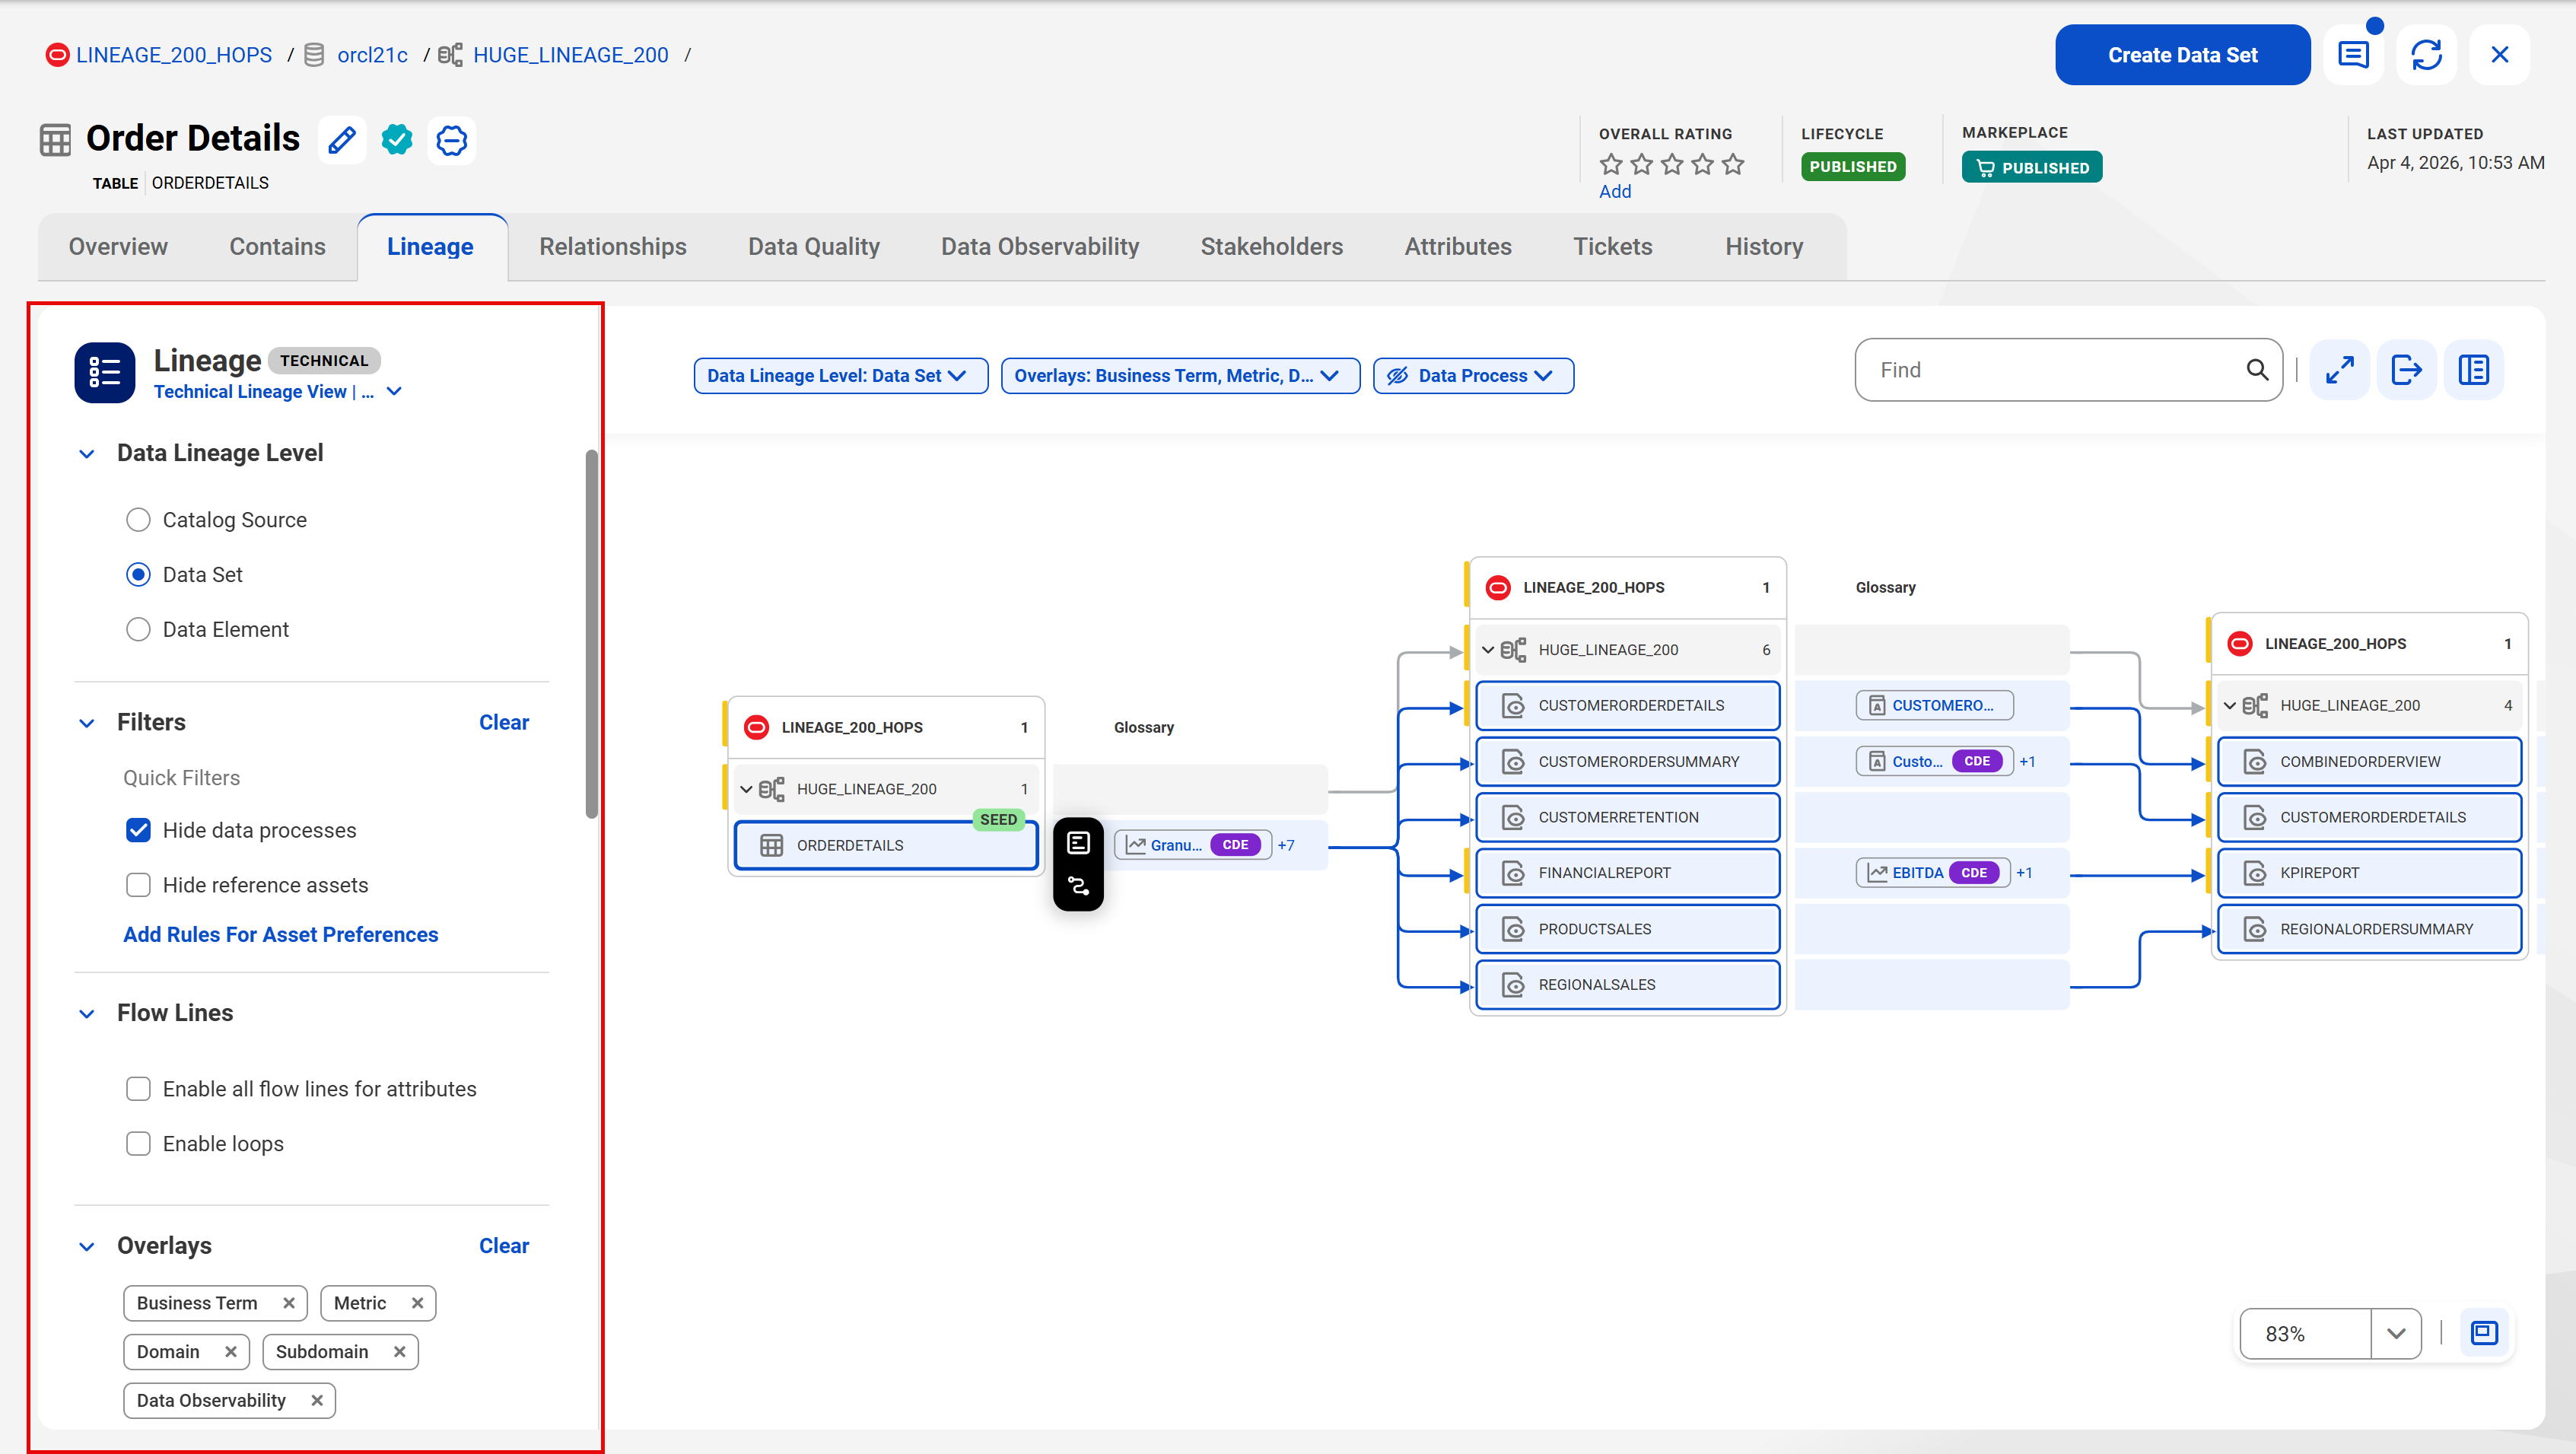The width and height of the screenshot is (2576, 1454).
Task: Click the fifth rating star
Action: [1733, 164]
